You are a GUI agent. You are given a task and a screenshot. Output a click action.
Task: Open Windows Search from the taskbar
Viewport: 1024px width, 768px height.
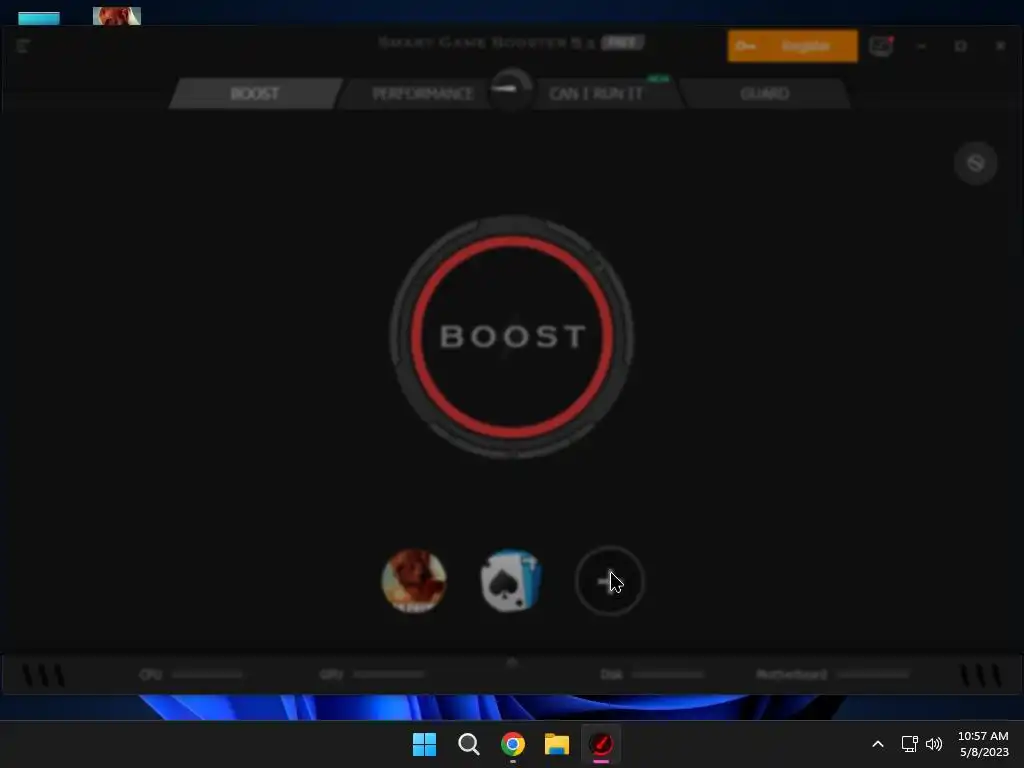(468, 744)
